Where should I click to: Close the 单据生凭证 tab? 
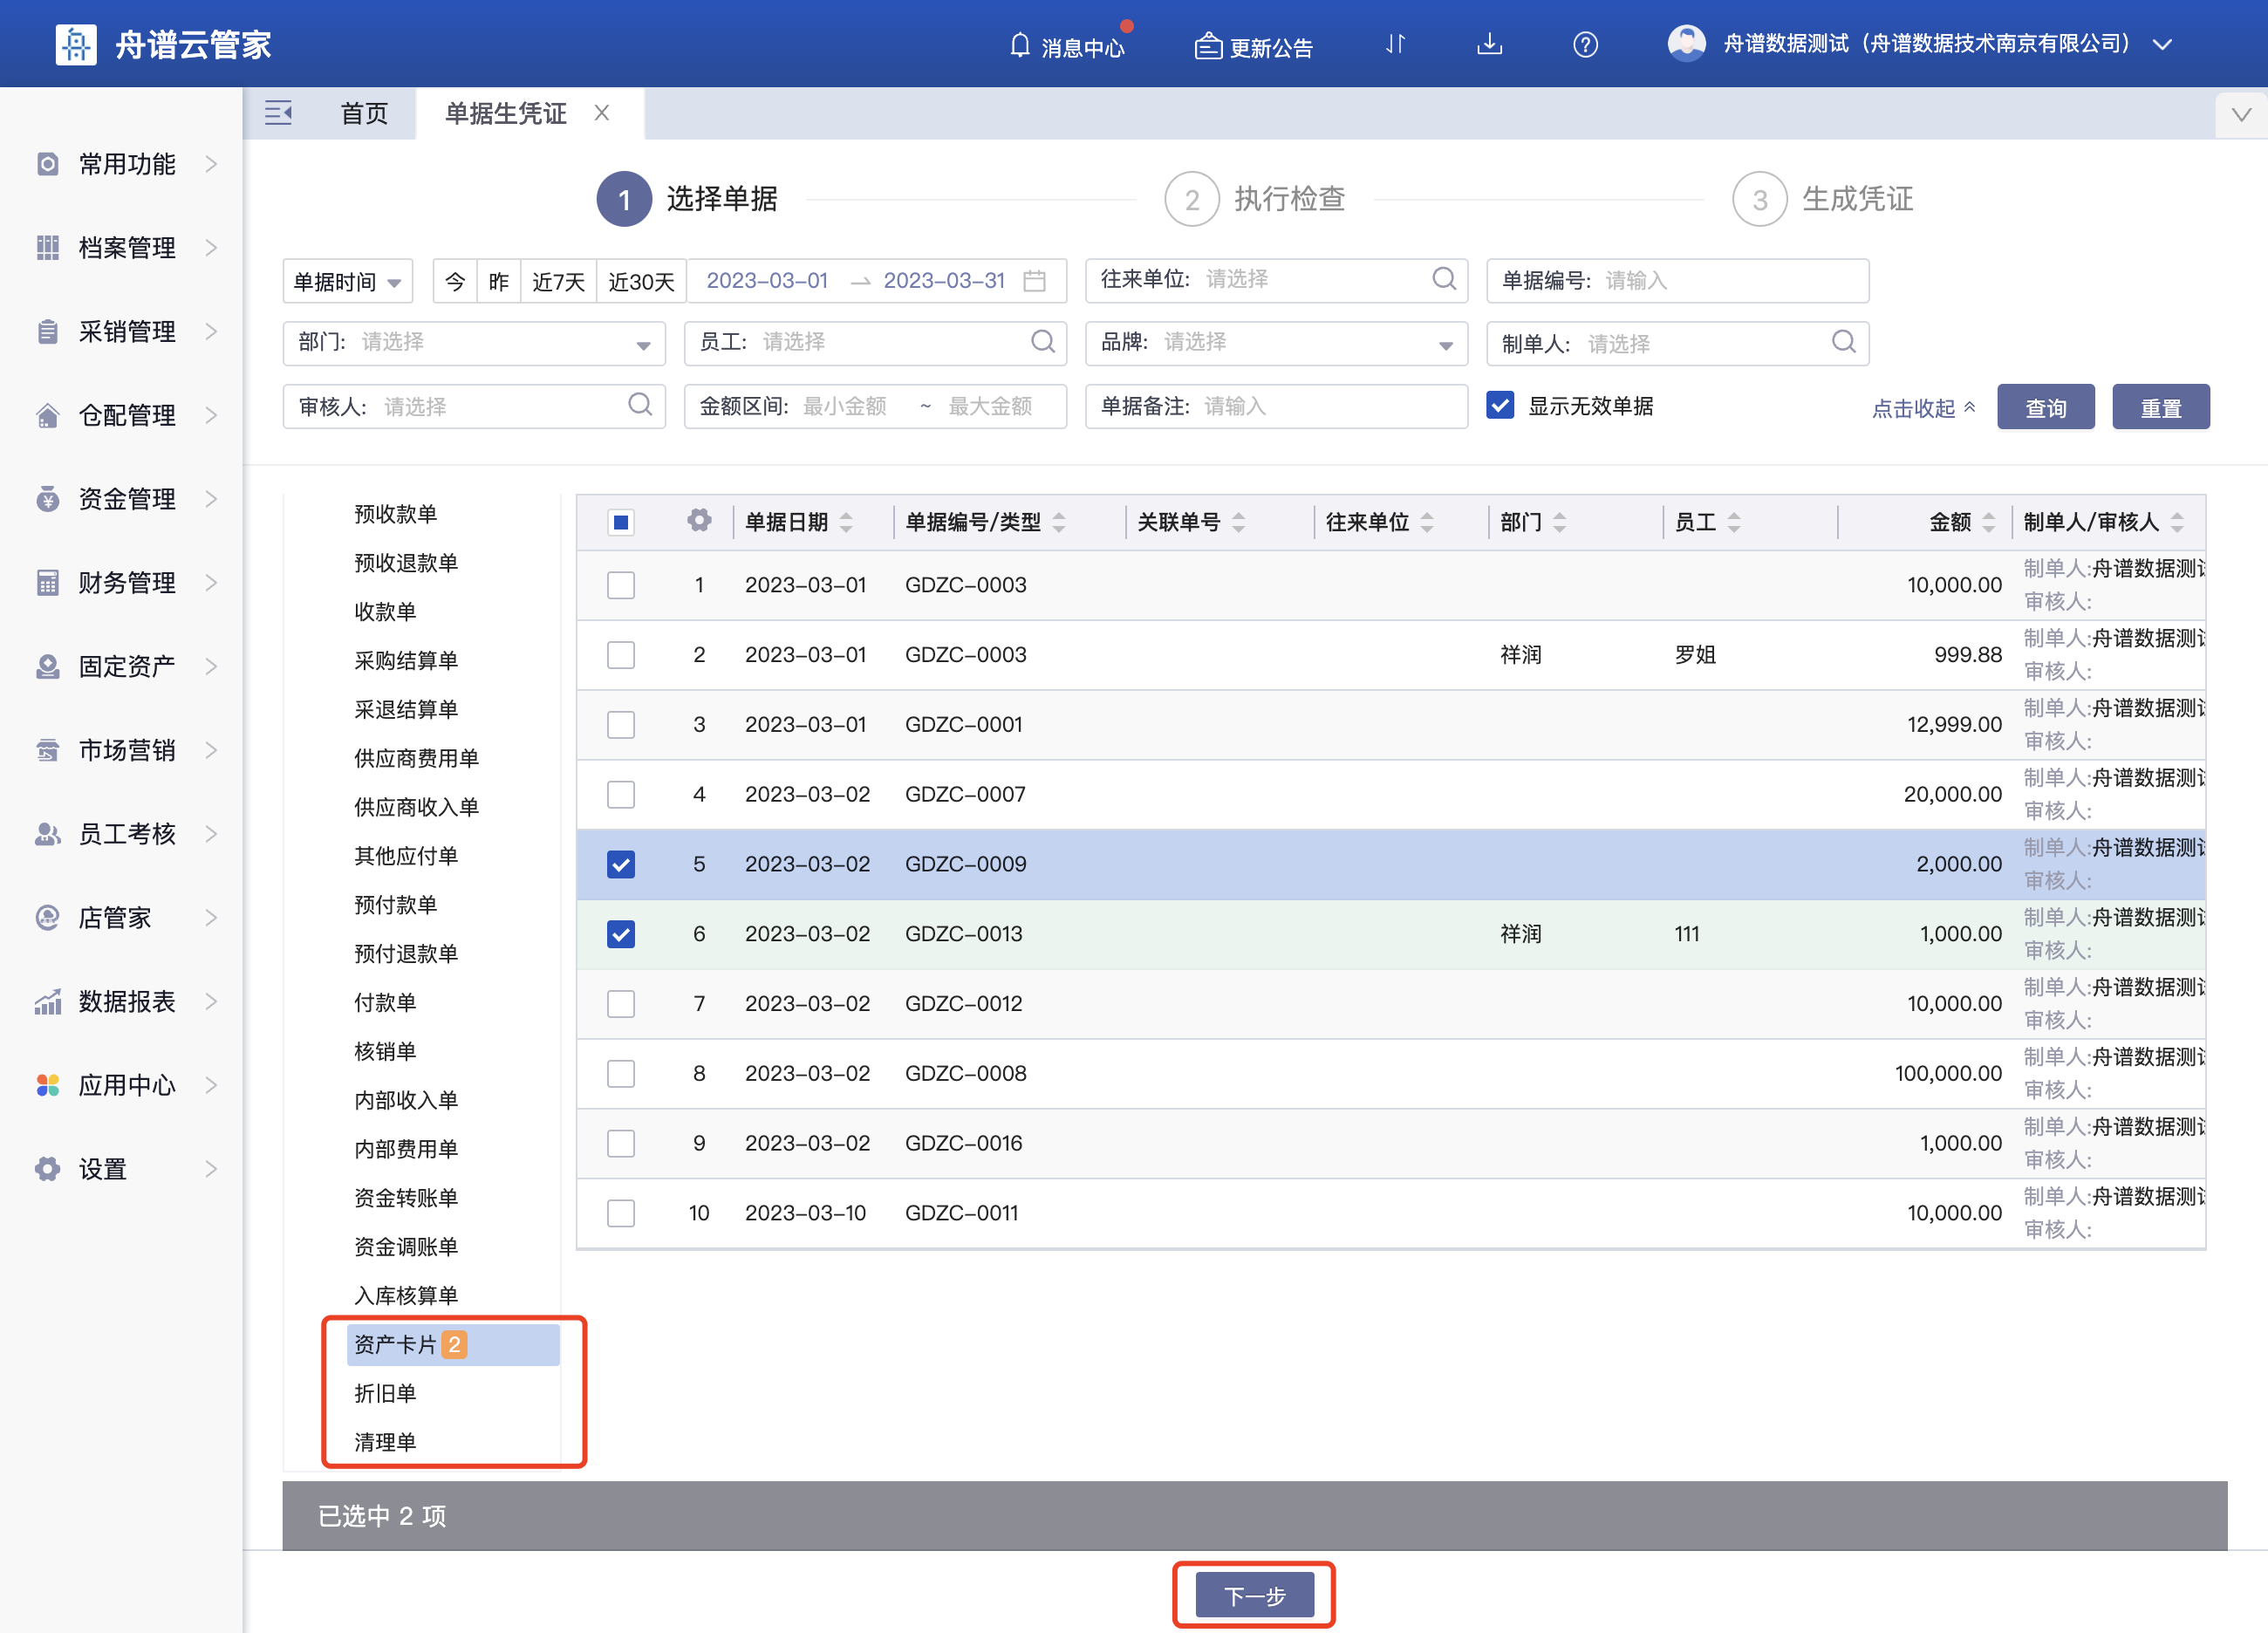click(x=602, y=113)
